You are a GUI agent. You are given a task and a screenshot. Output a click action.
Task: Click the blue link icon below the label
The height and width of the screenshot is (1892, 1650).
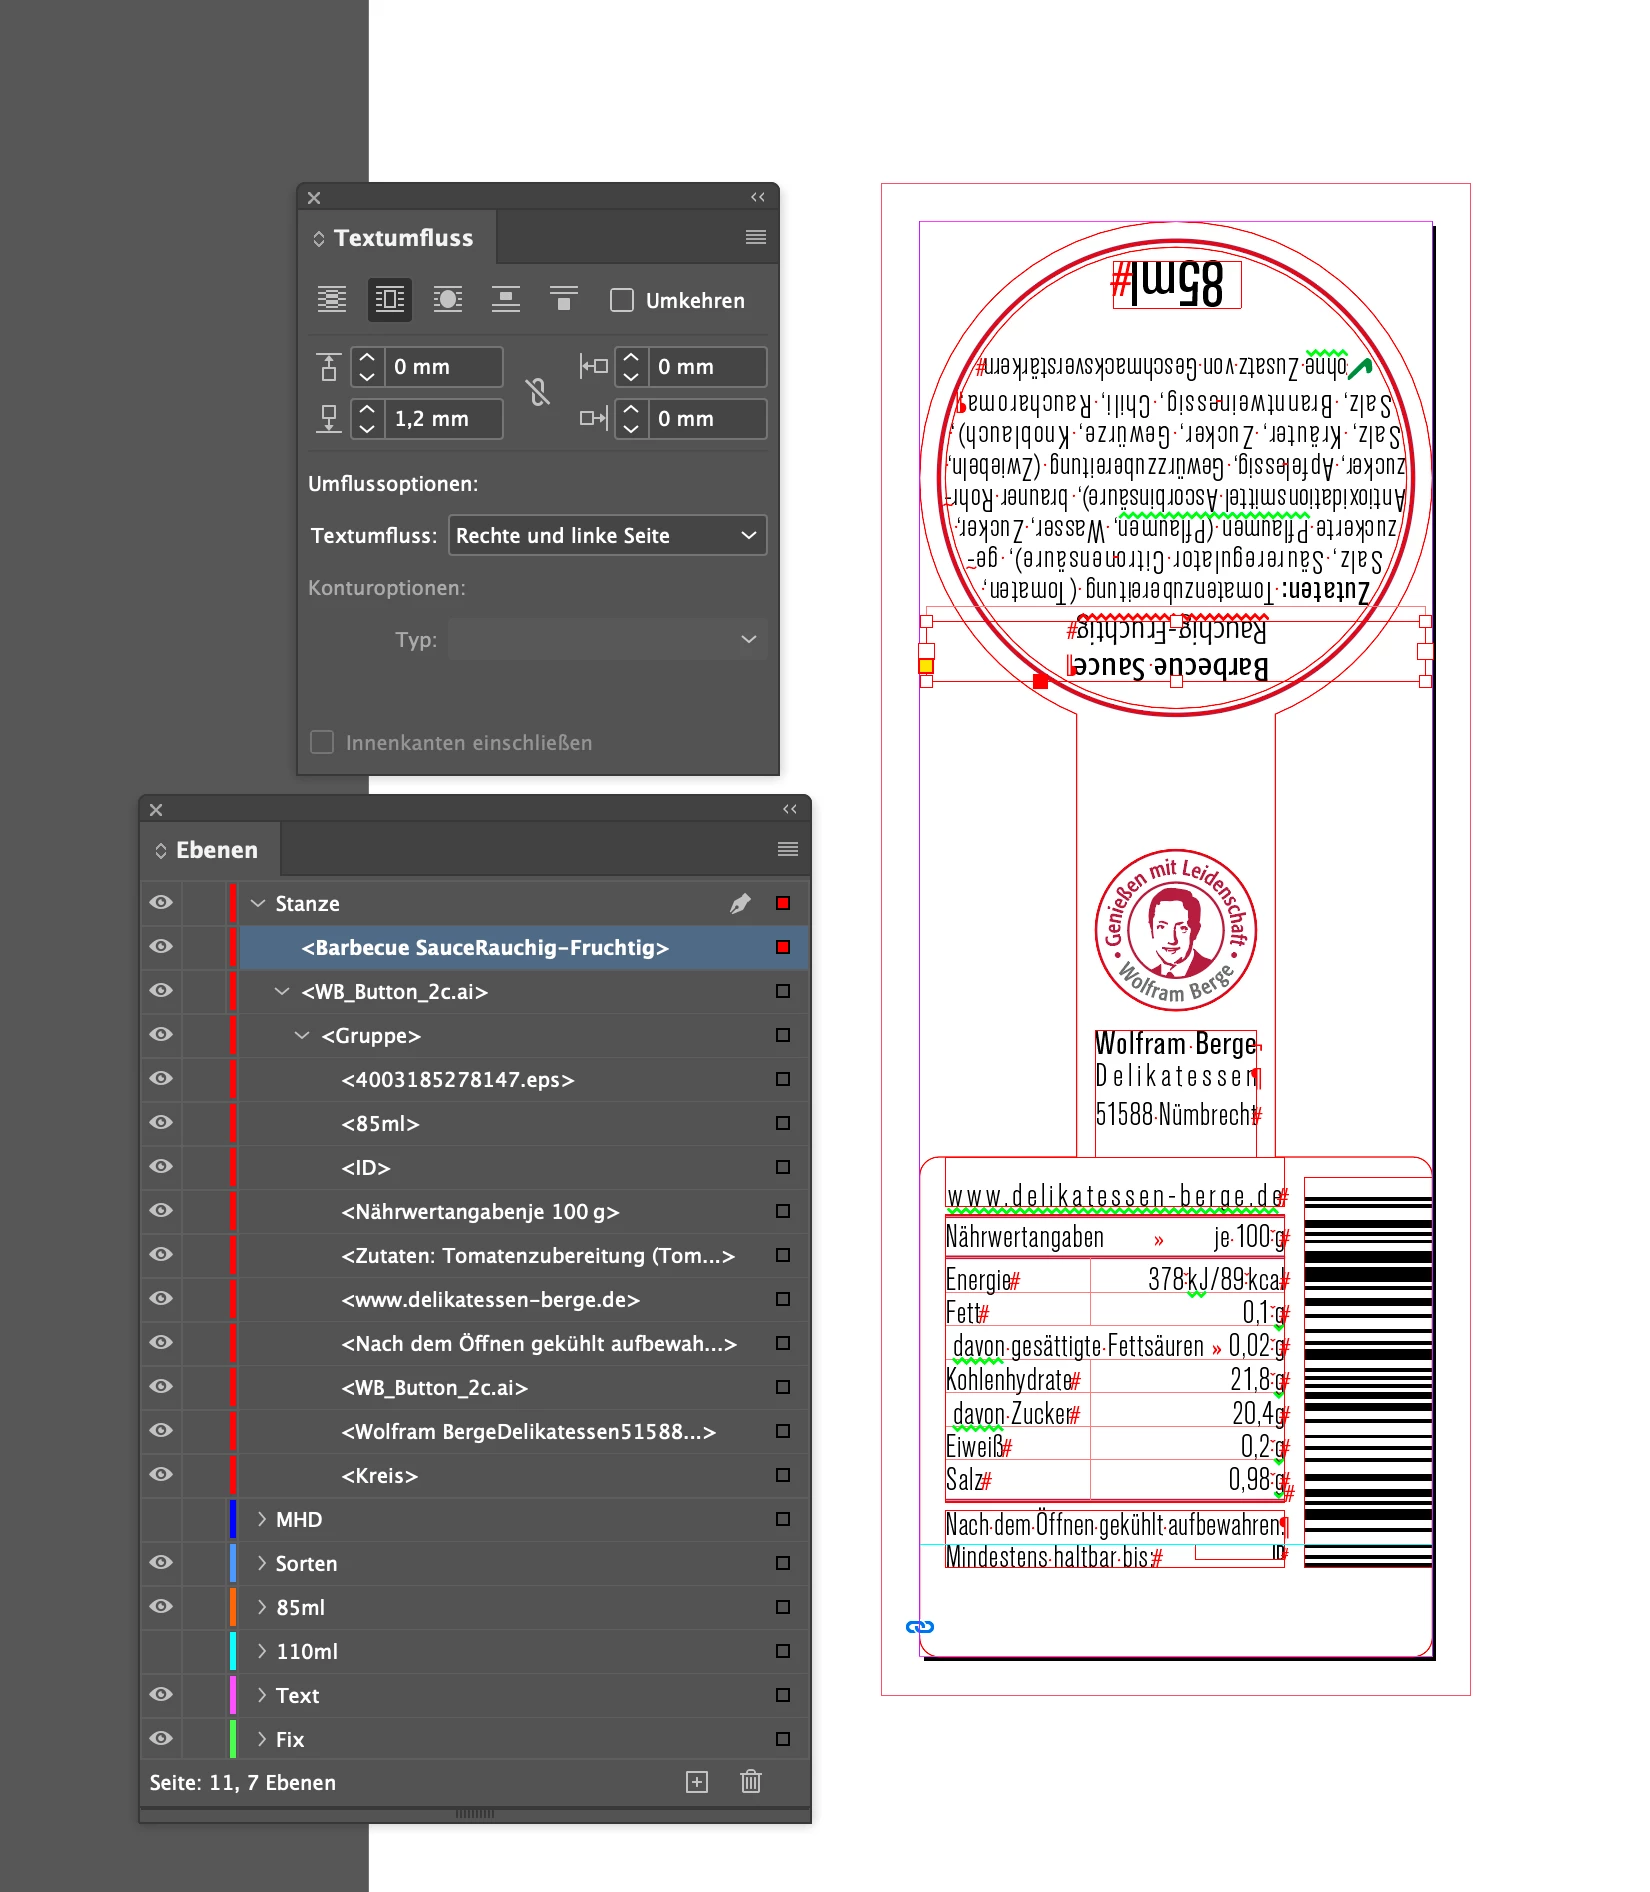pos(920,1627)
